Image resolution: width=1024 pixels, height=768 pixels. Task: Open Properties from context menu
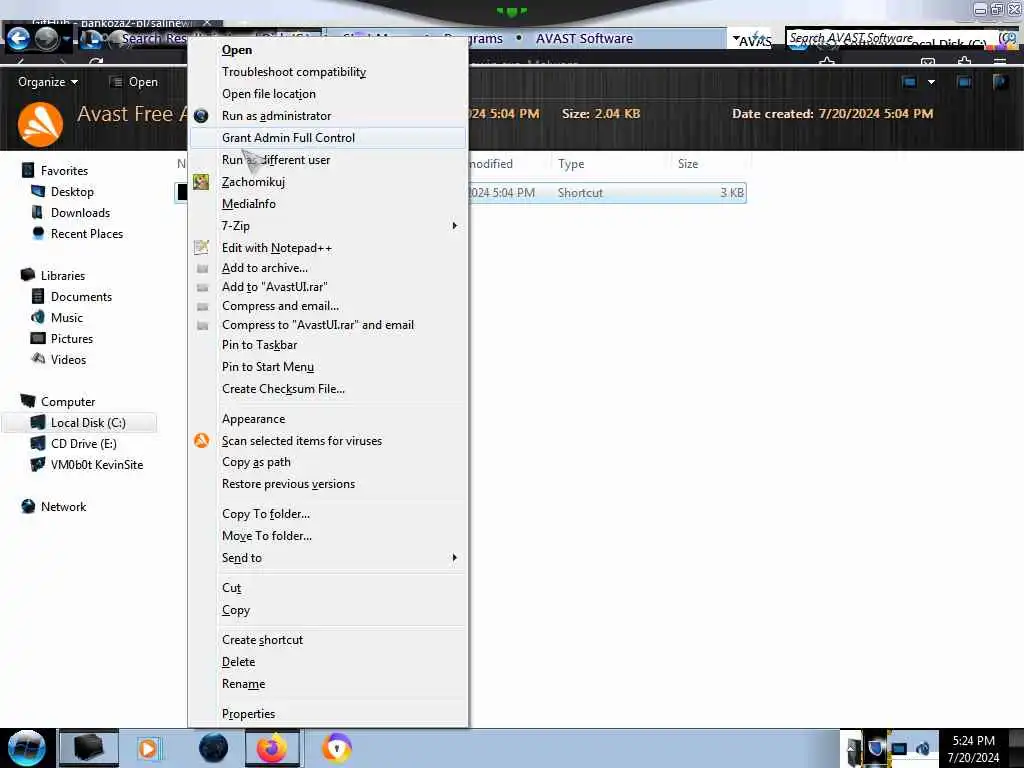[x=248, y=714]
